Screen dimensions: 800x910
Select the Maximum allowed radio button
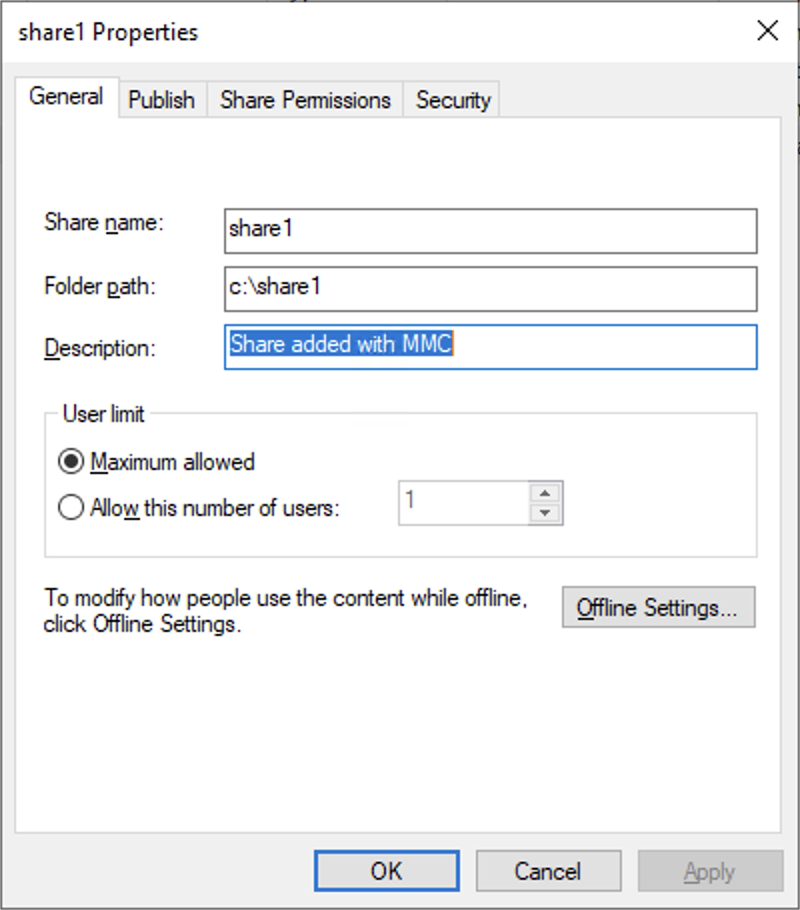coord(71,461)
